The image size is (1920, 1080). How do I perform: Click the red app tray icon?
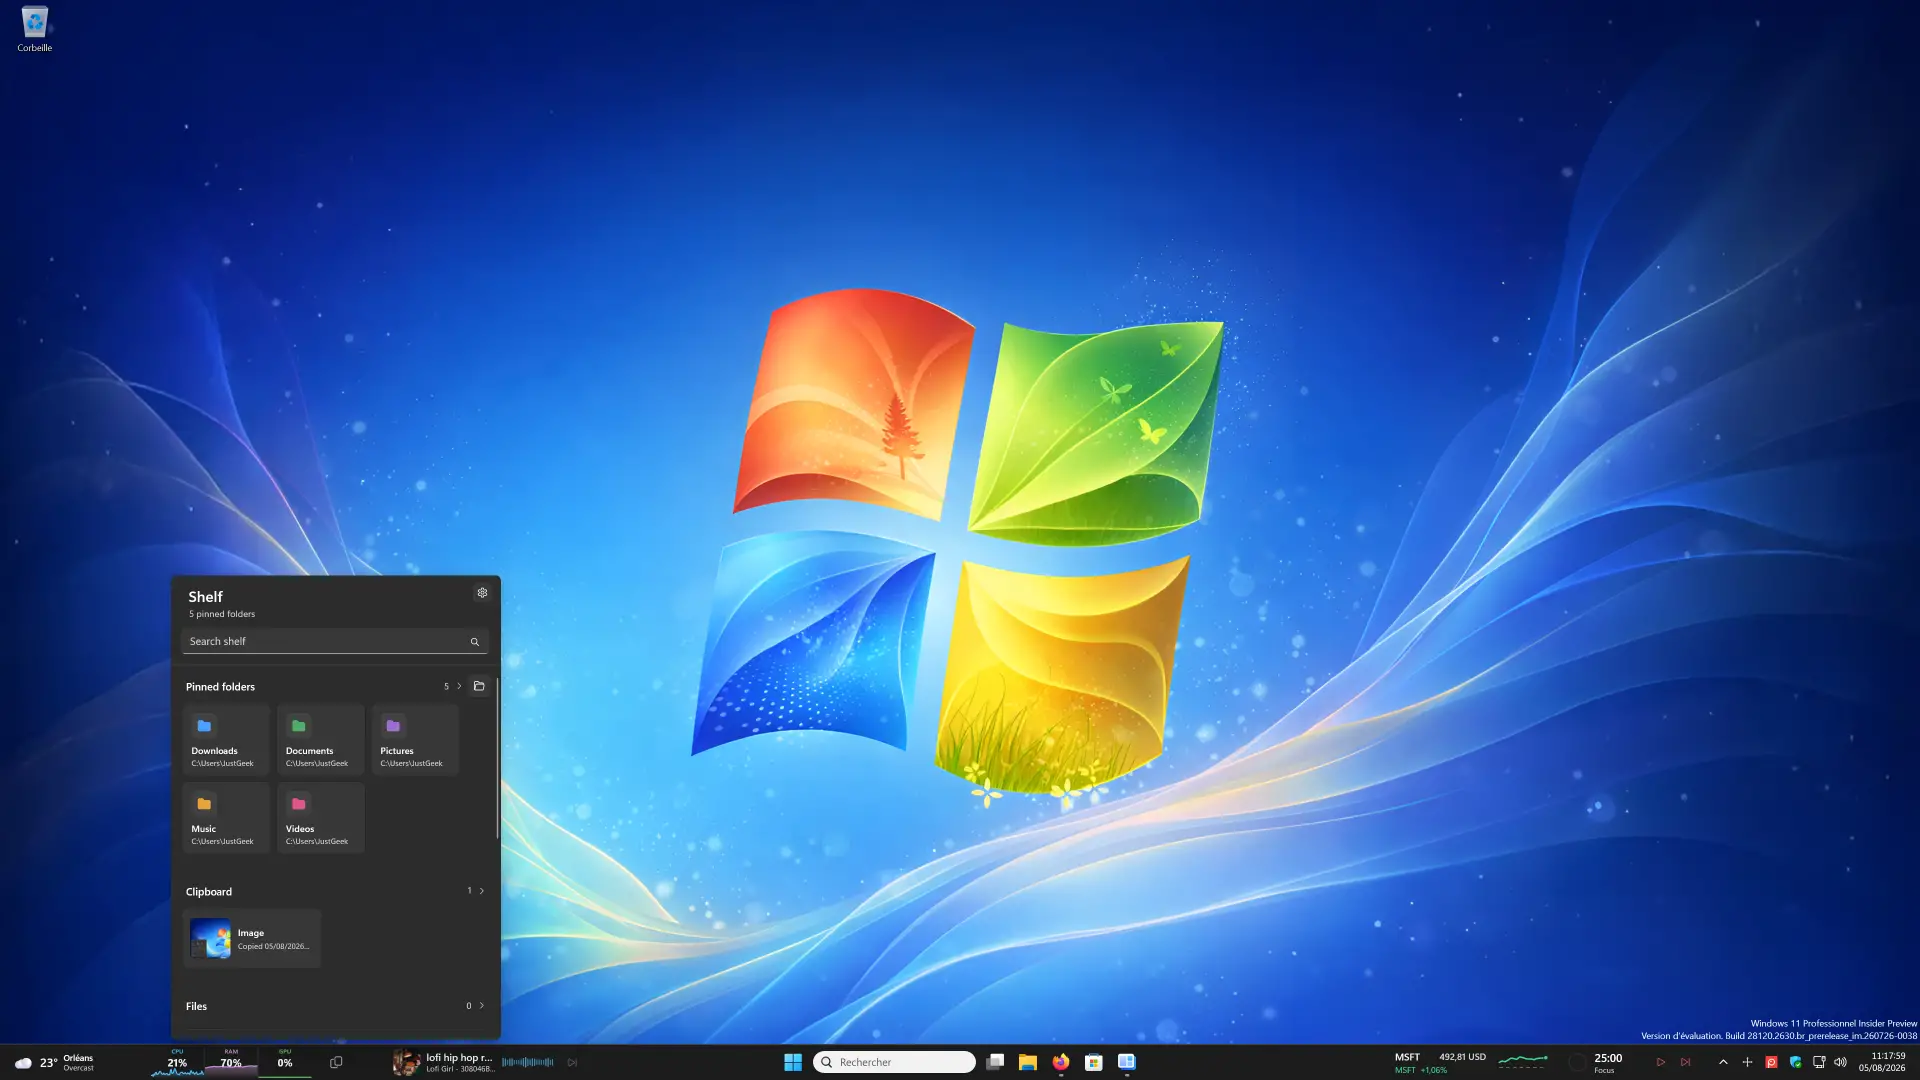(x=1771, y=1062)
